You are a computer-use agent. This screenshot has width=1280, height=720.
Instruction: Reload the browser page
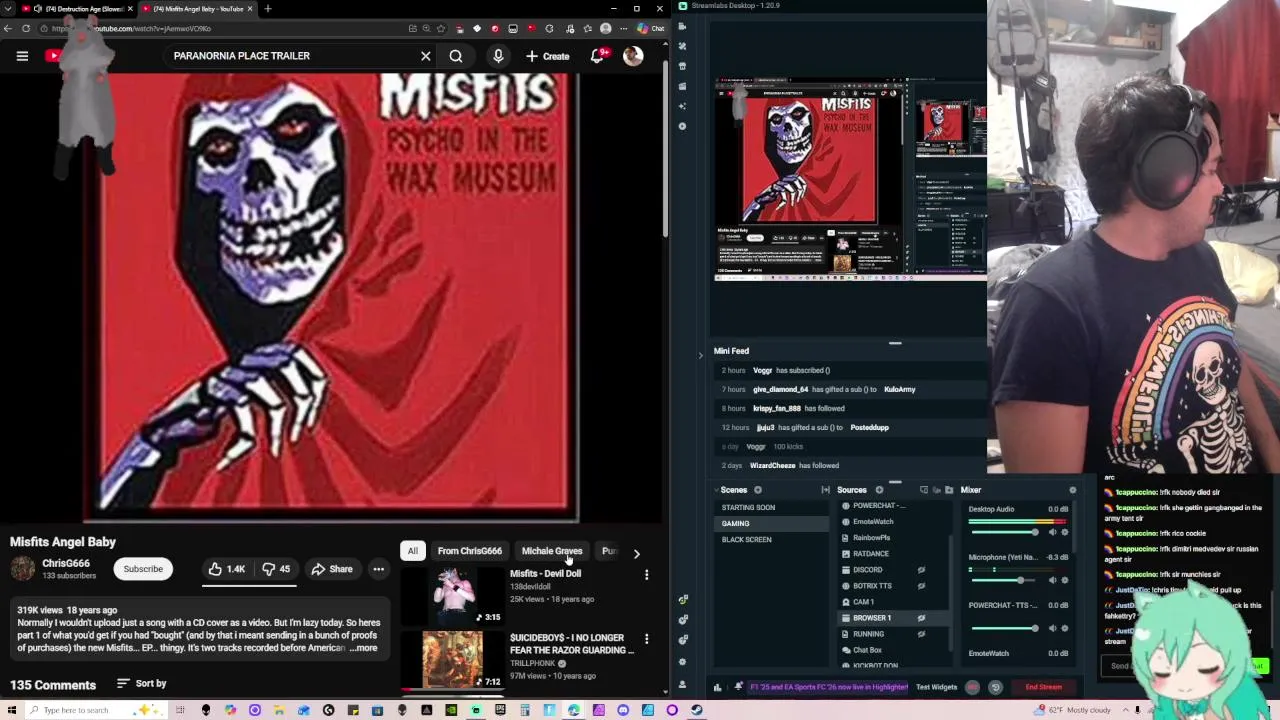click(x=26, y=28)
